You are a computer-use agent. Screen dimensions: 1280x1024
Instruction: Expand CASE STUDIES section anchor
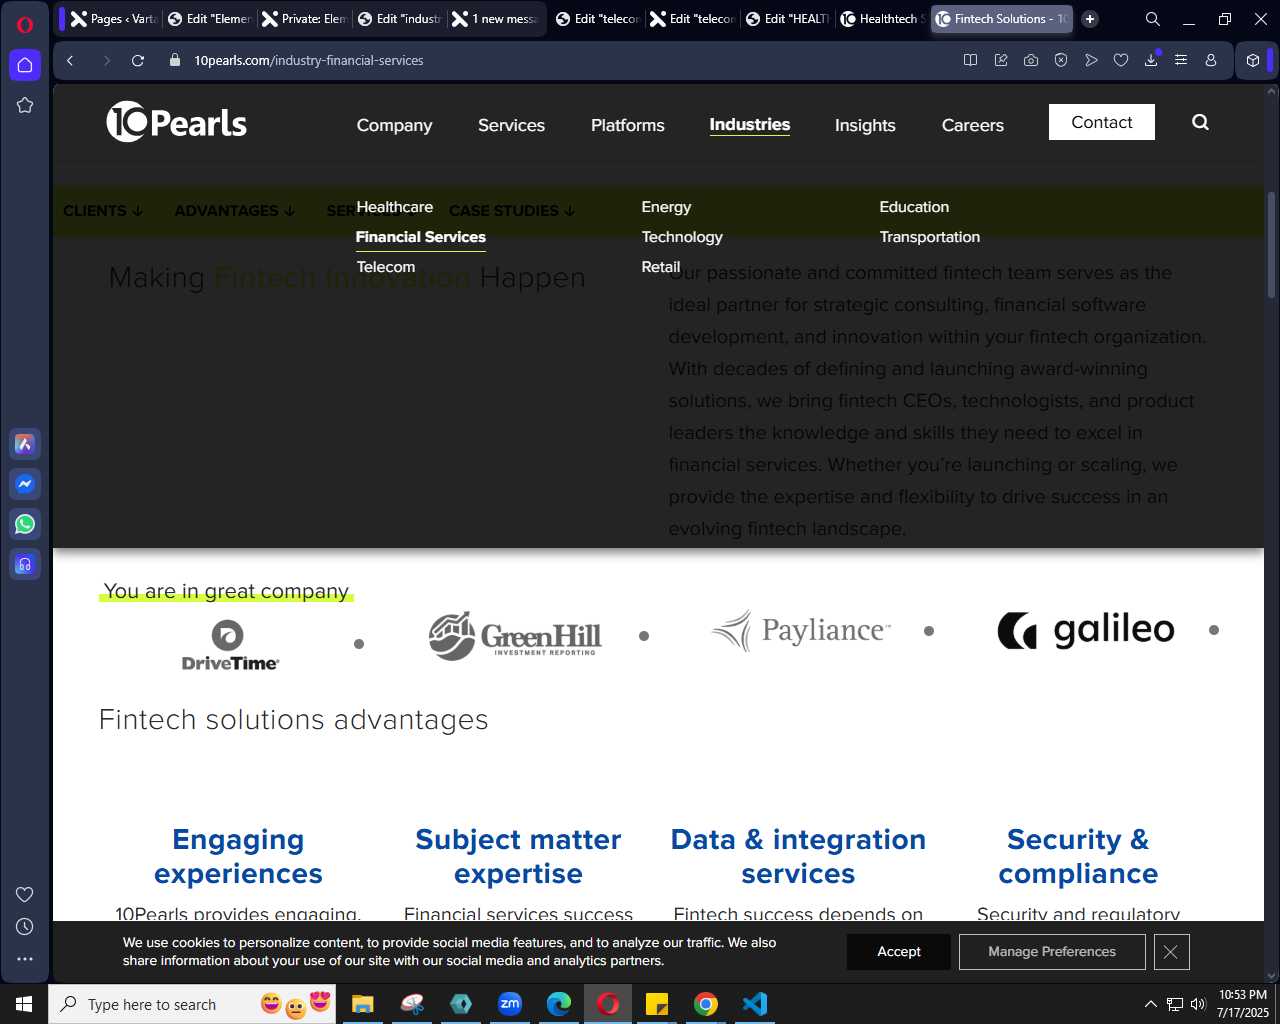pos(512,211)
